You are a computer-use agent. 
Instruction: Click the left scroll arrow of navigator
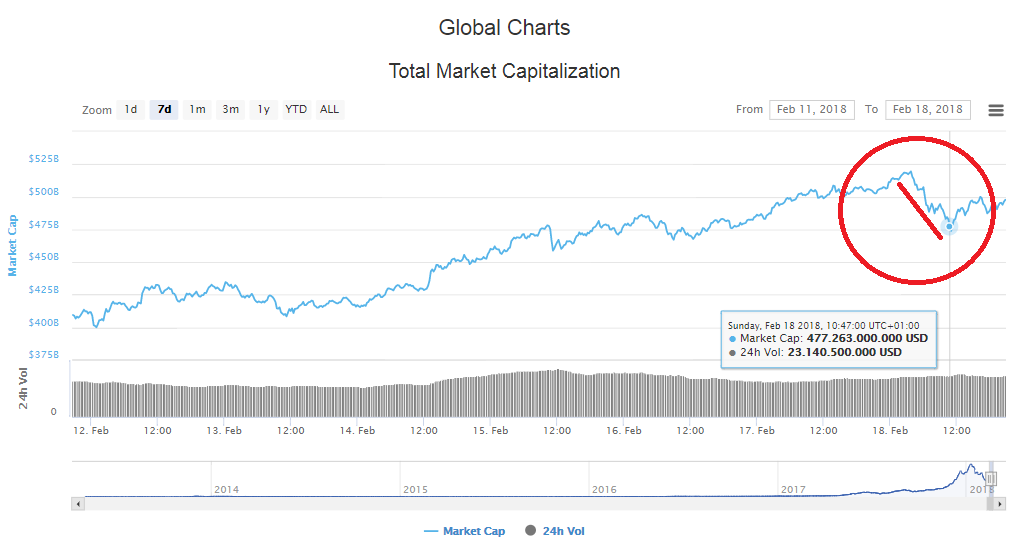[x=76, y=504]
